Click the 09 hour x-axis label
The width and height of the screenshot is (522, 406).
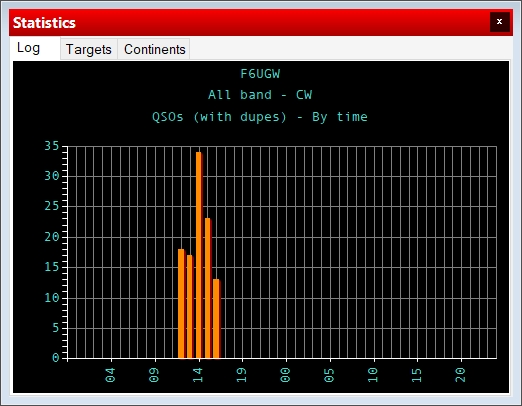click(154, 375)
